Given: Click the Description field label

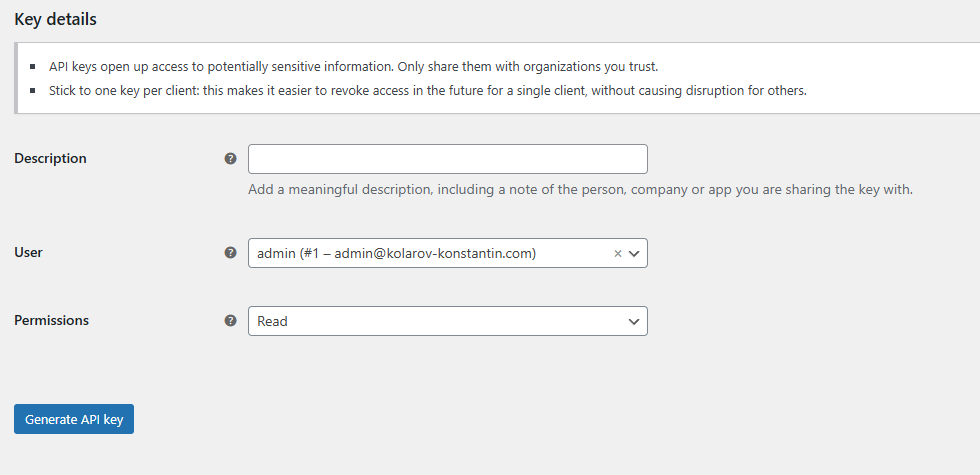Looking at the screenshot, I should coord(50,158).
